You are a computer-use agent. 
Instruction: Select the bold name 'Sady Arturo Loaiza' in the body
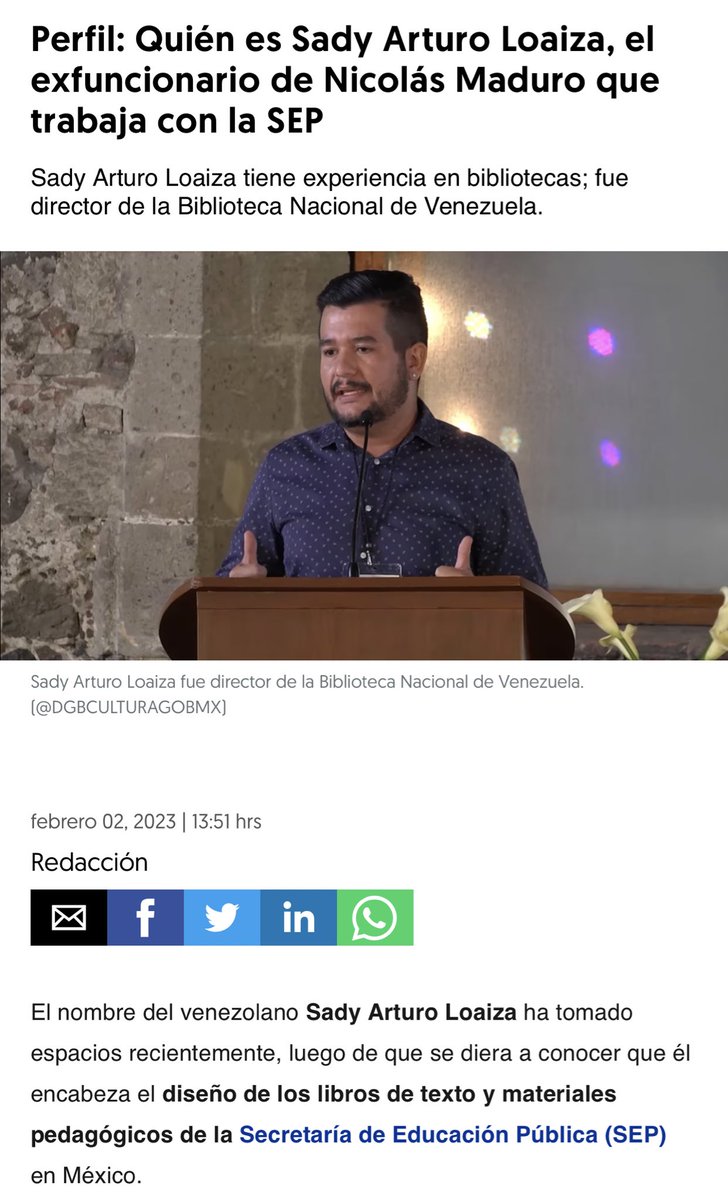411,1012
